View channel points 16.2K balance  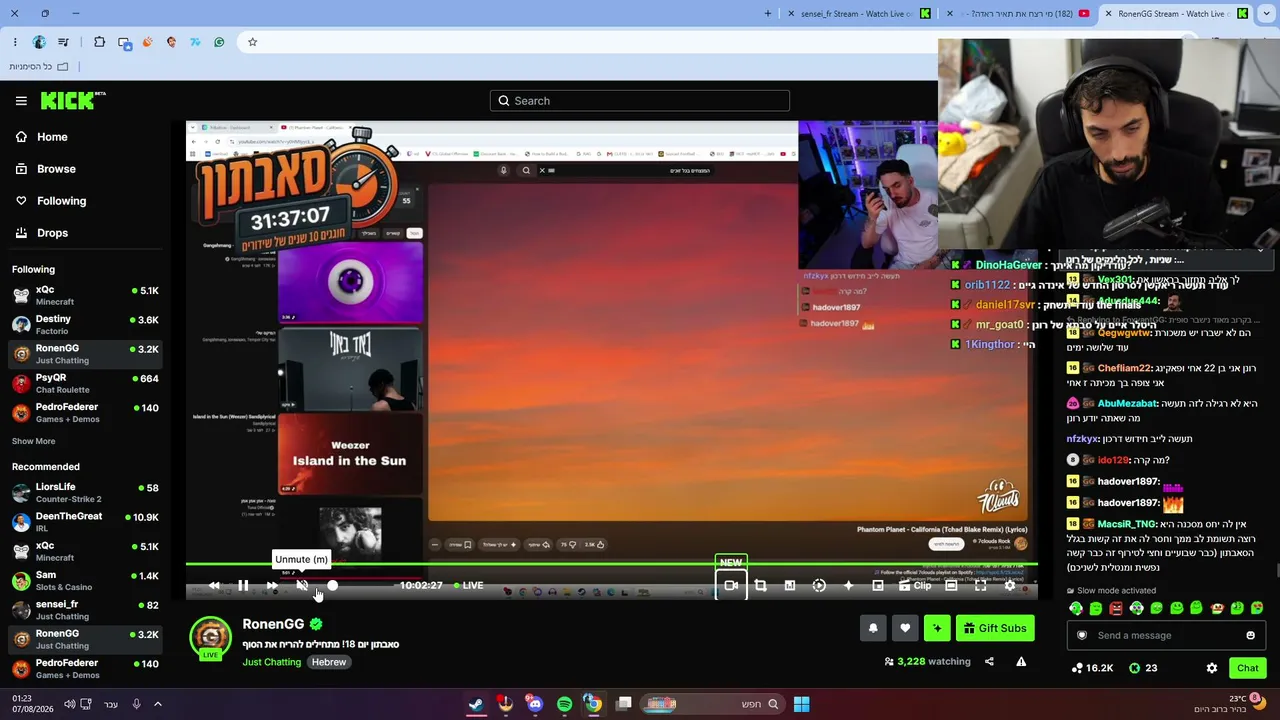coord(1092,668)
